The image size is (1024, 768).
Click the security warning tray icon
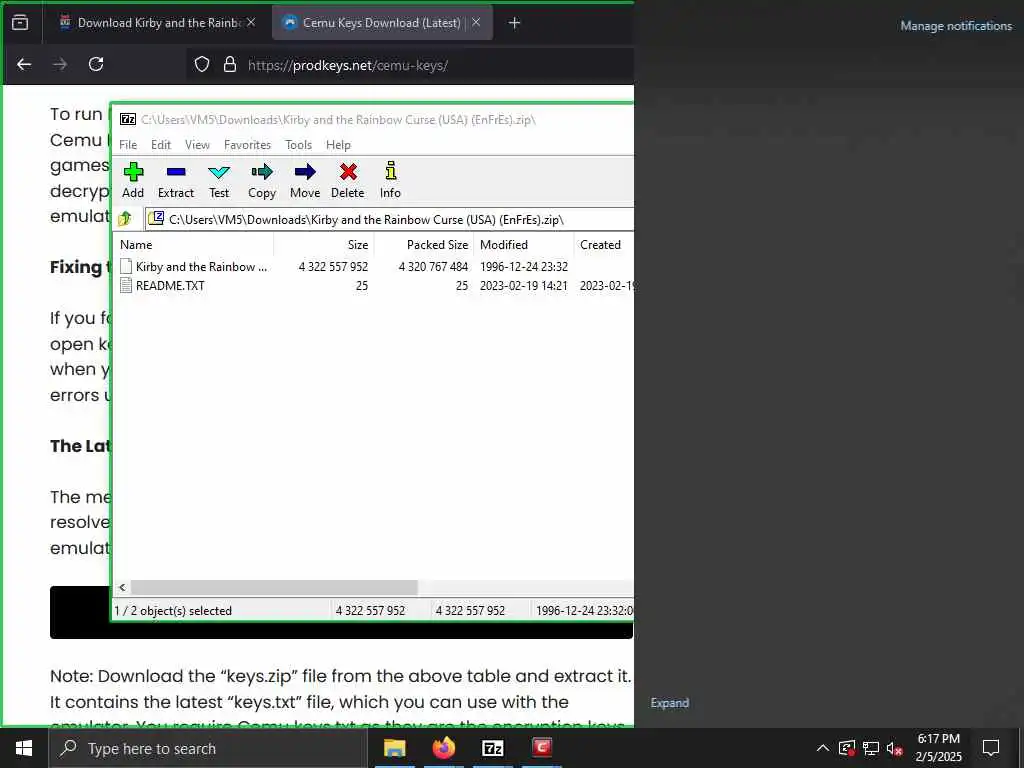[x=847, y=748]
